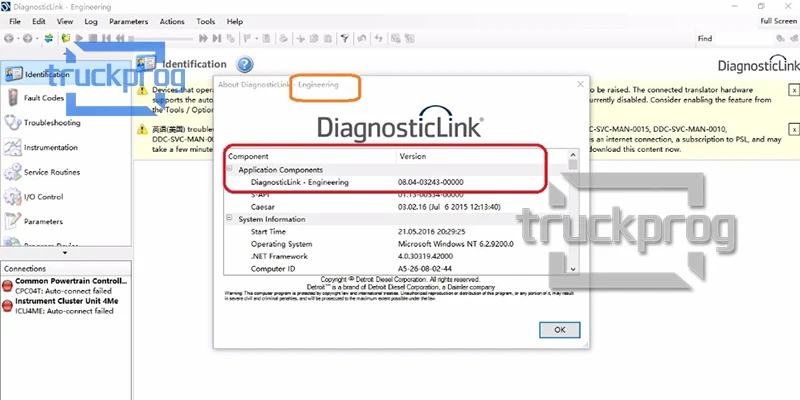Click the filter funnel toolbar icon
Viewport: 800px width, 400px height.
pos(345,38)
